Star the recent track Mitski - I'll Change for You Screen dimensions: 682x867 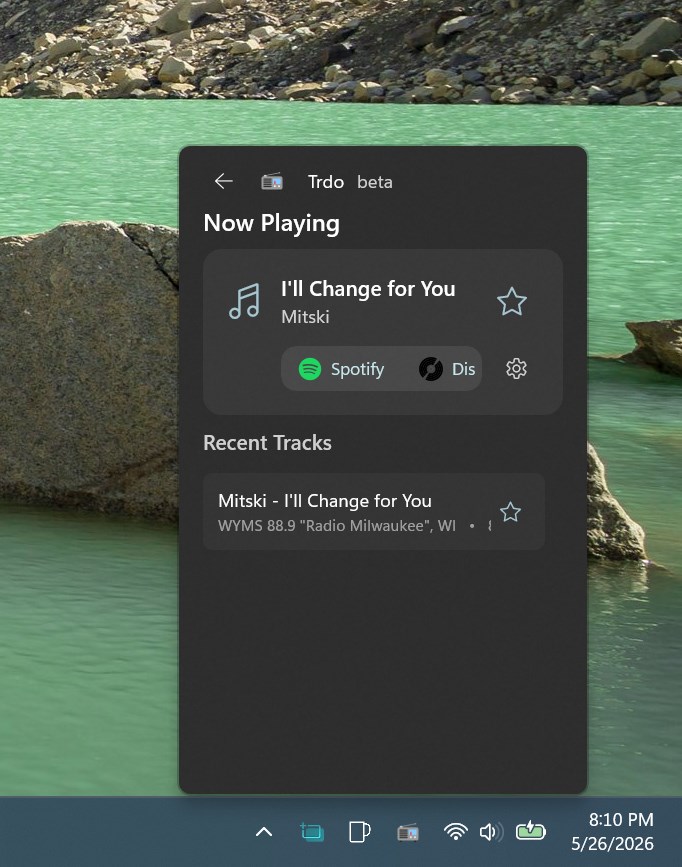click(510, 512)
